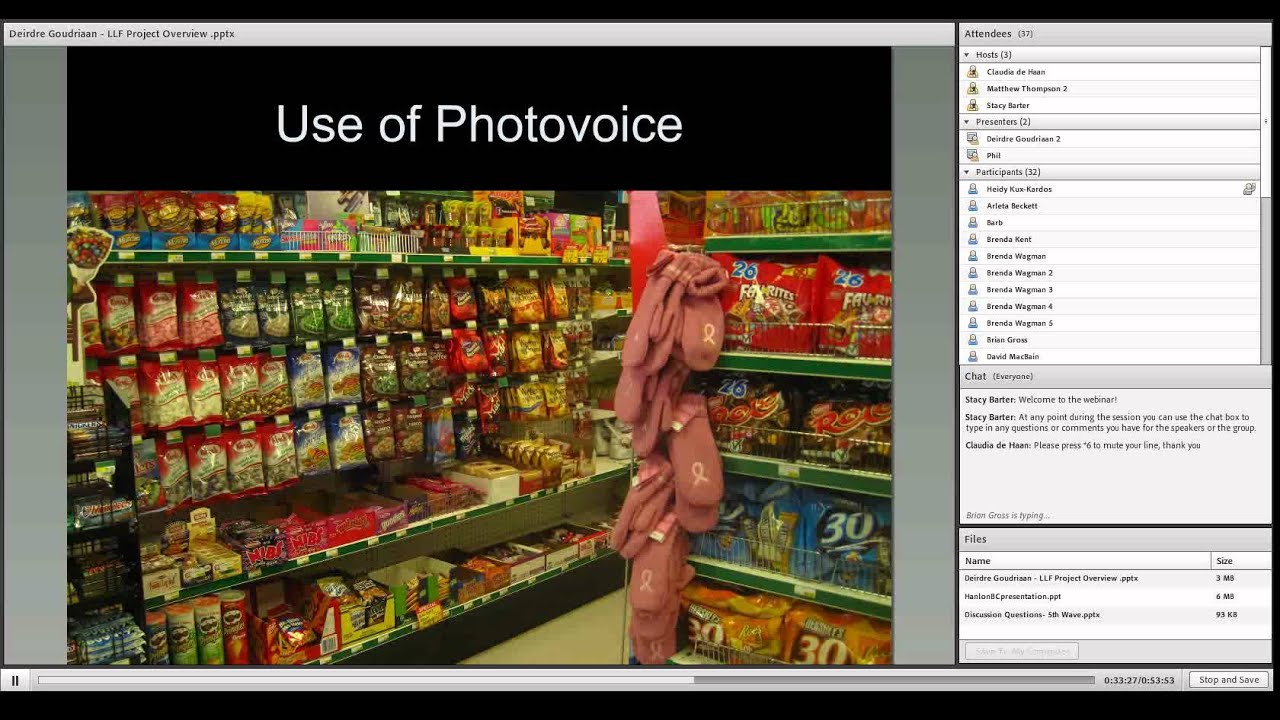Click host icon beside Claudia de Haan
This screenshot has width=1280, height=720.
coord(973,72)
